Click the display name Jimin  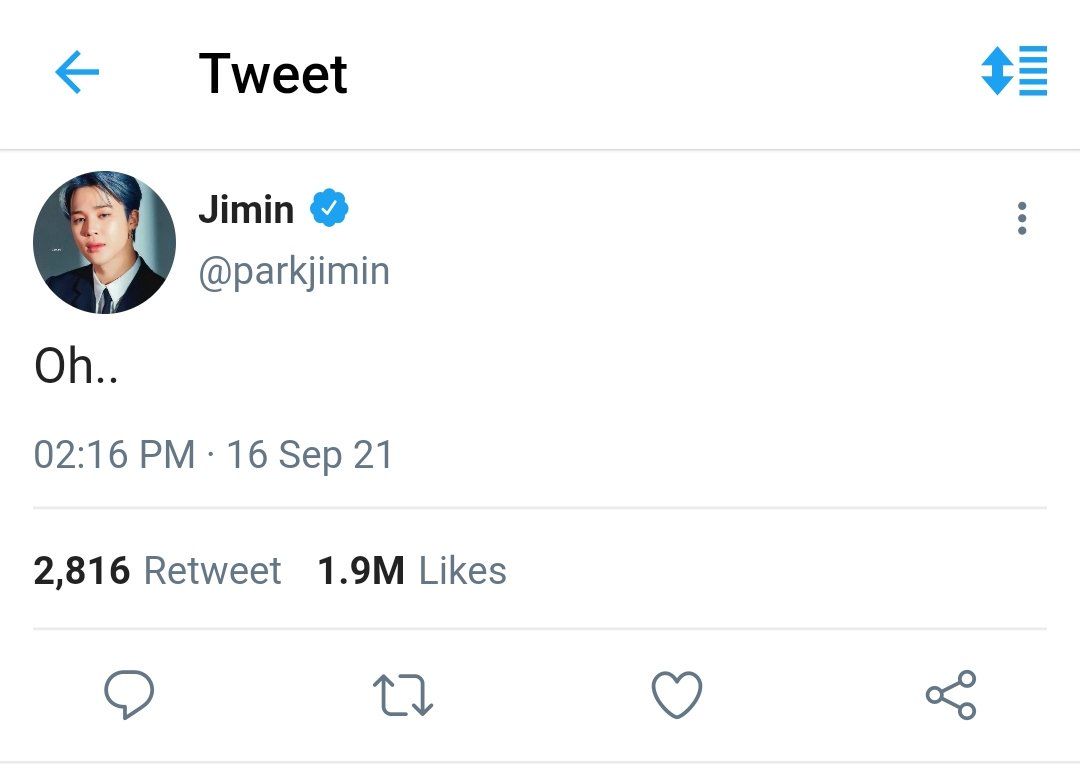click(247, 209)
